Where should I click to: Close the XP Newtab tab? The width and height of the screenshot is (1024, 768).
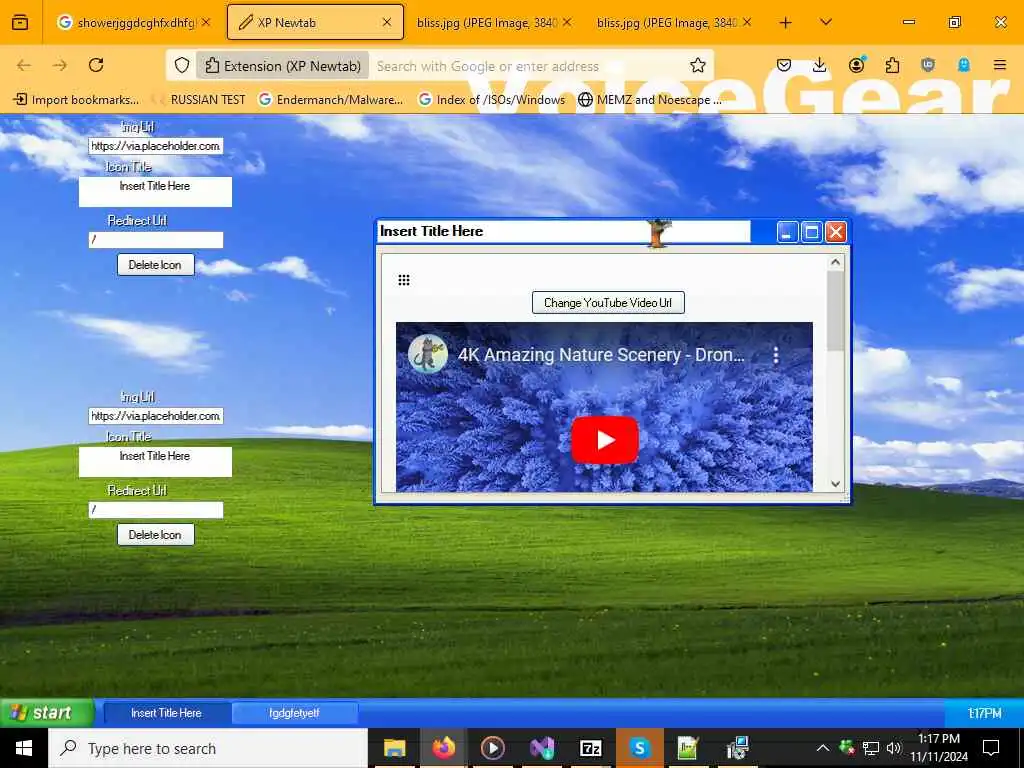coord(387,22)
